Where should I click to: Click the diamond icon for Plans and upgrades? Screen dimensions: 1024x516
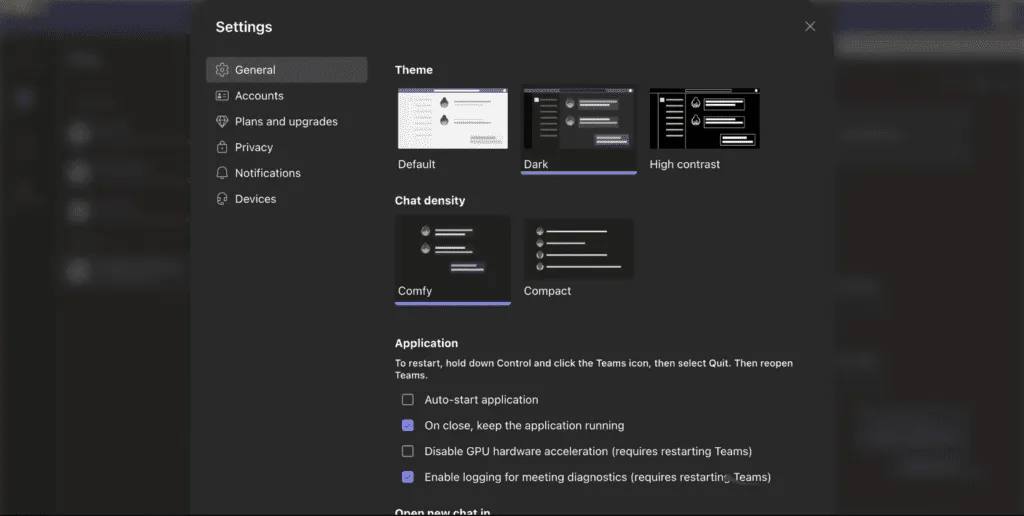[222, 122]
